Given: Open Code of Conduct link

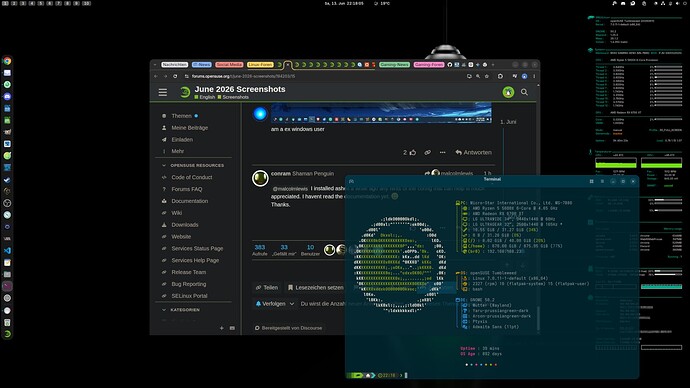Looking at the screenshot, I should [192, 177].
